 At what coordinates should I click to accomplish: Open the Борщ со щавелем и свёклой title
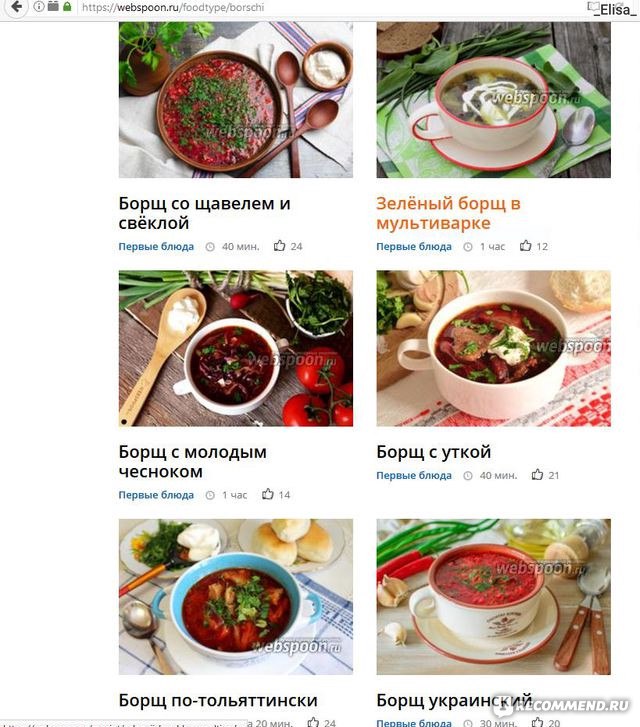tap(205, 213)
